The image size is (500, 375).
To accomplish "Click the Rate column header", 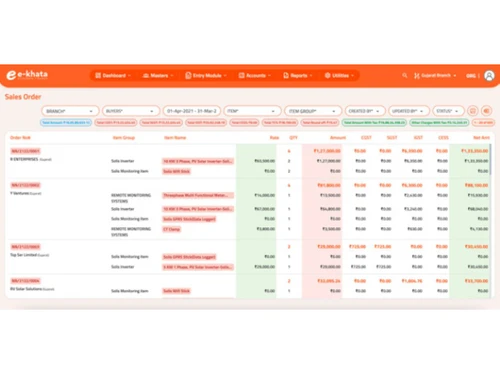I will point(274,138).
